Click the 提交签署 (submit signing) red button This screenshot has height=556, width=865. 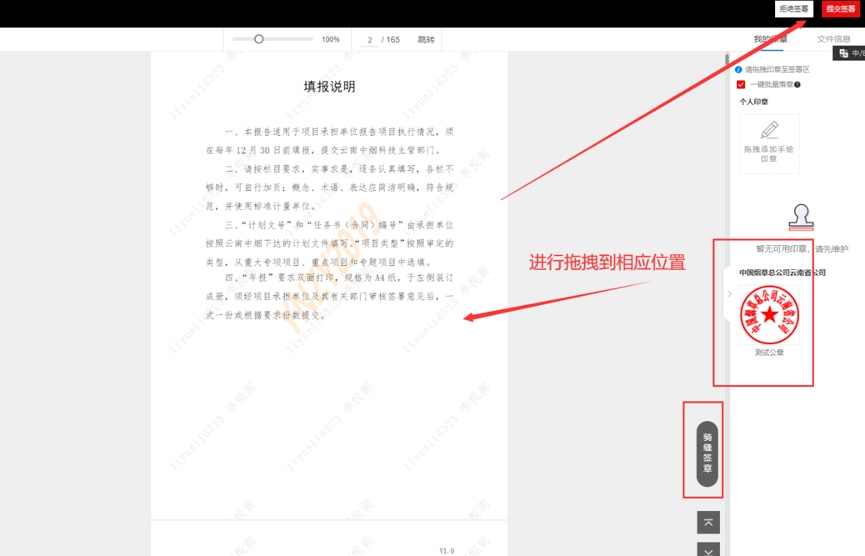[x=840, y=9]
